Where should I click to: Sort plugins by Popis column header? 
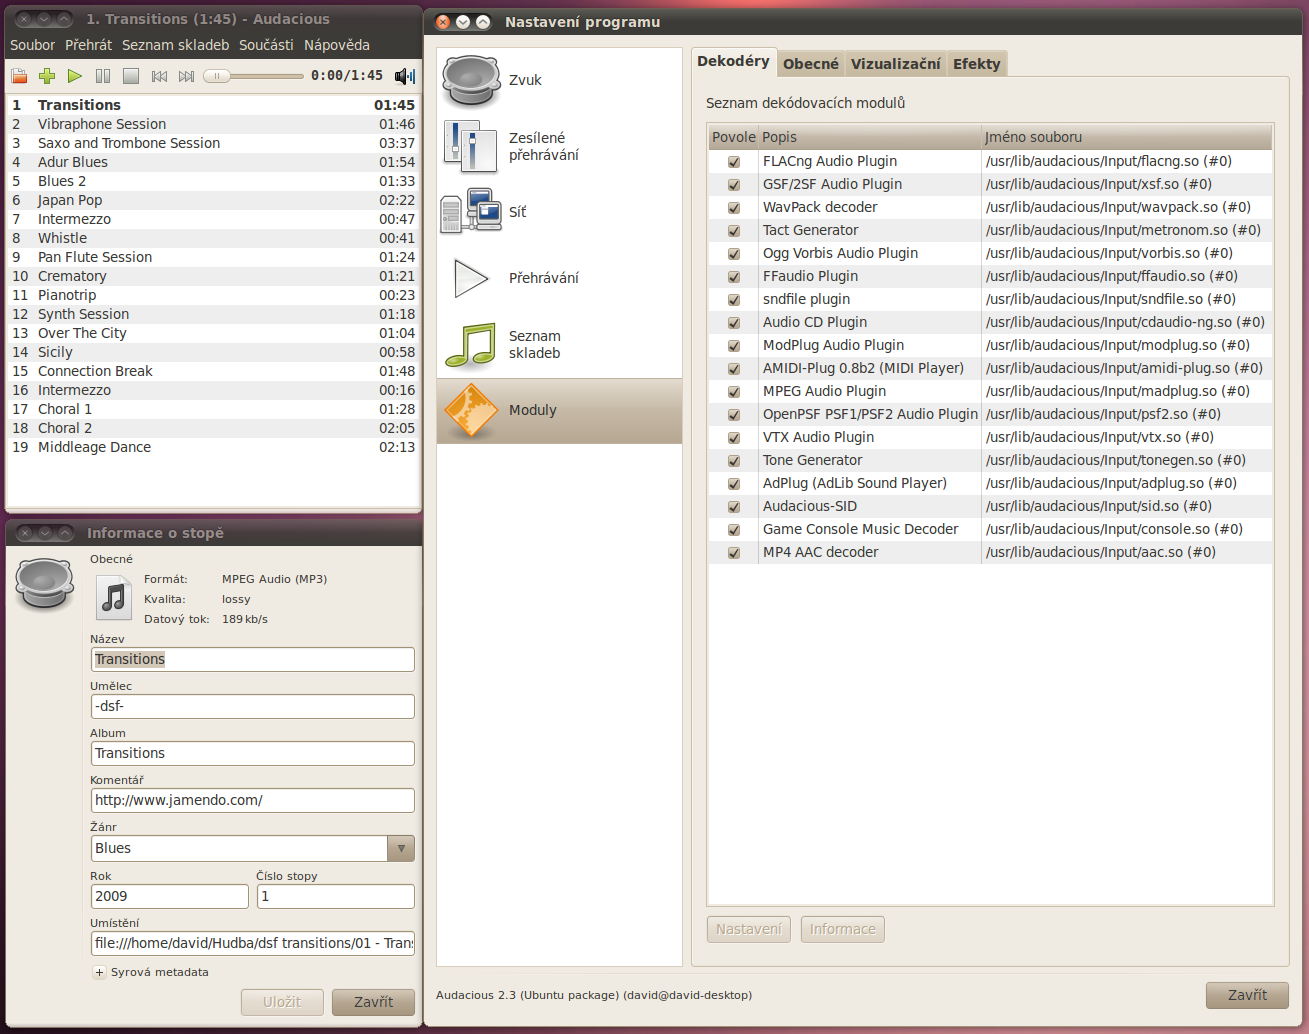click(x=870, y=137)
